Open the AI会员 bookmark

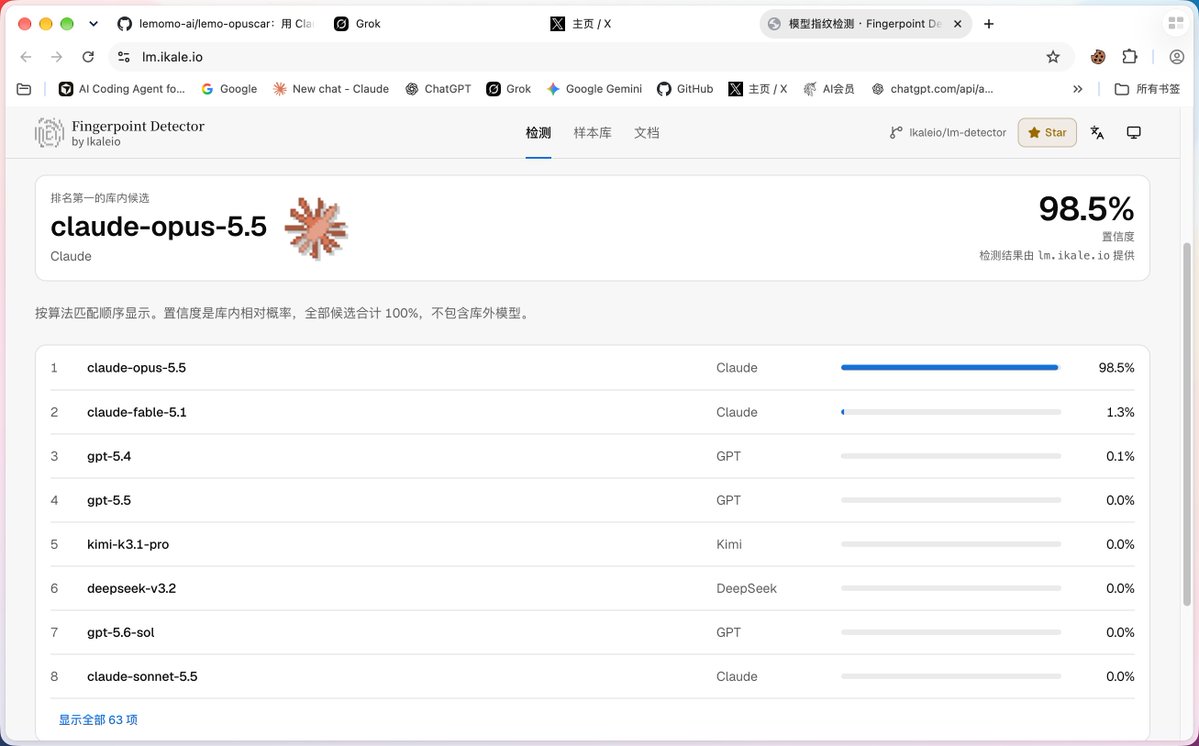829,89
